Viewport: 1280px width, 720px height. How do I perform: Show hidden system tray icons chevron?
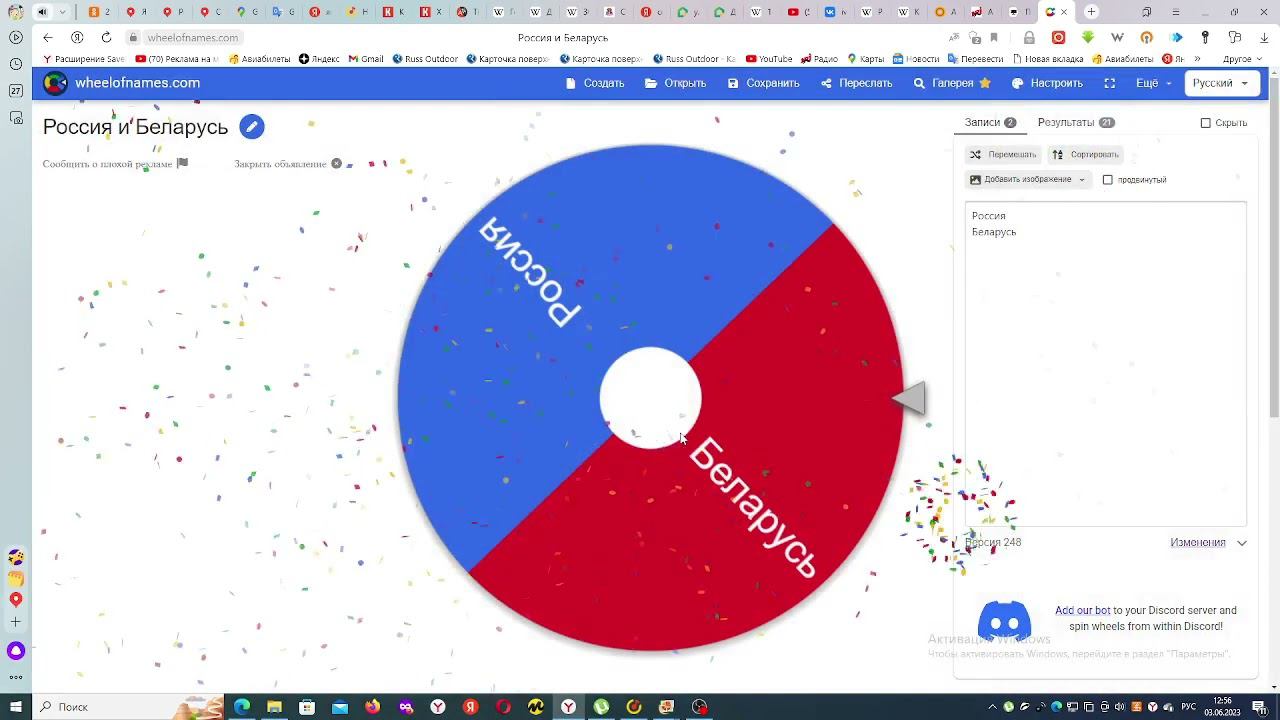(992, 707)
